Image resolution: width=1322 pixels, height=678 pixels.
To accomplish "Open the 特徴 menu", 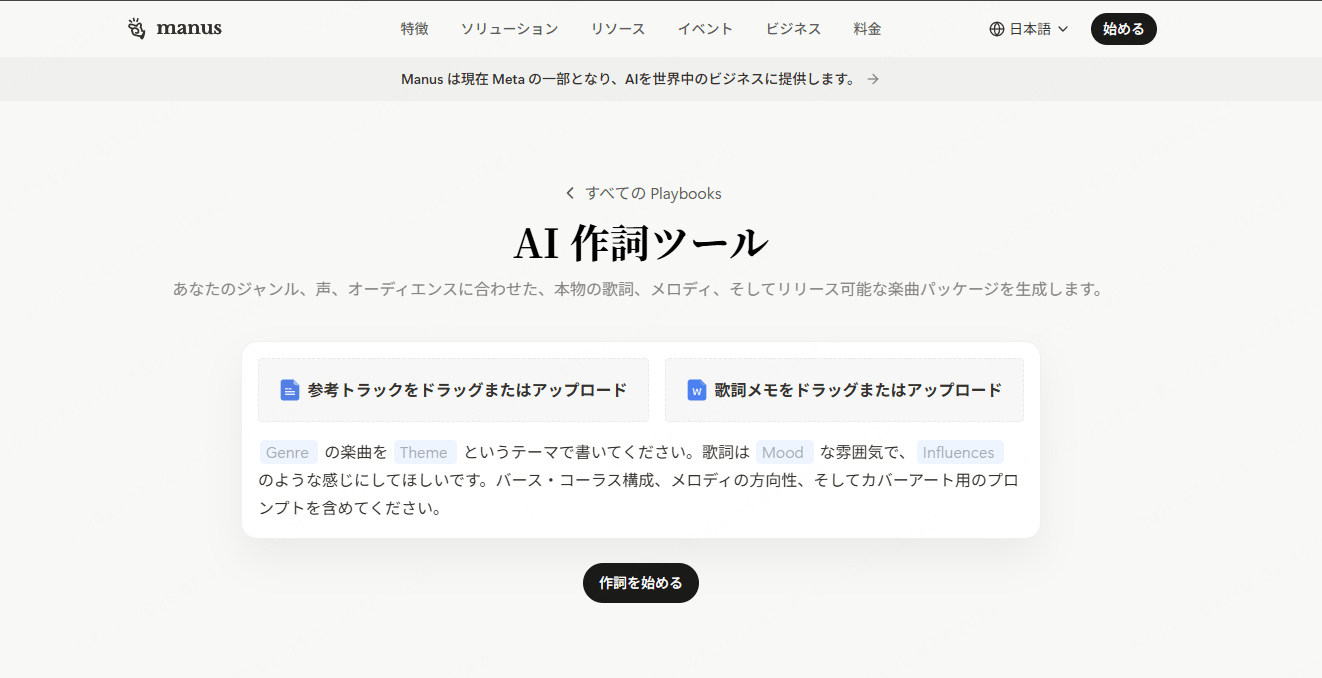I will pos(415,29).
